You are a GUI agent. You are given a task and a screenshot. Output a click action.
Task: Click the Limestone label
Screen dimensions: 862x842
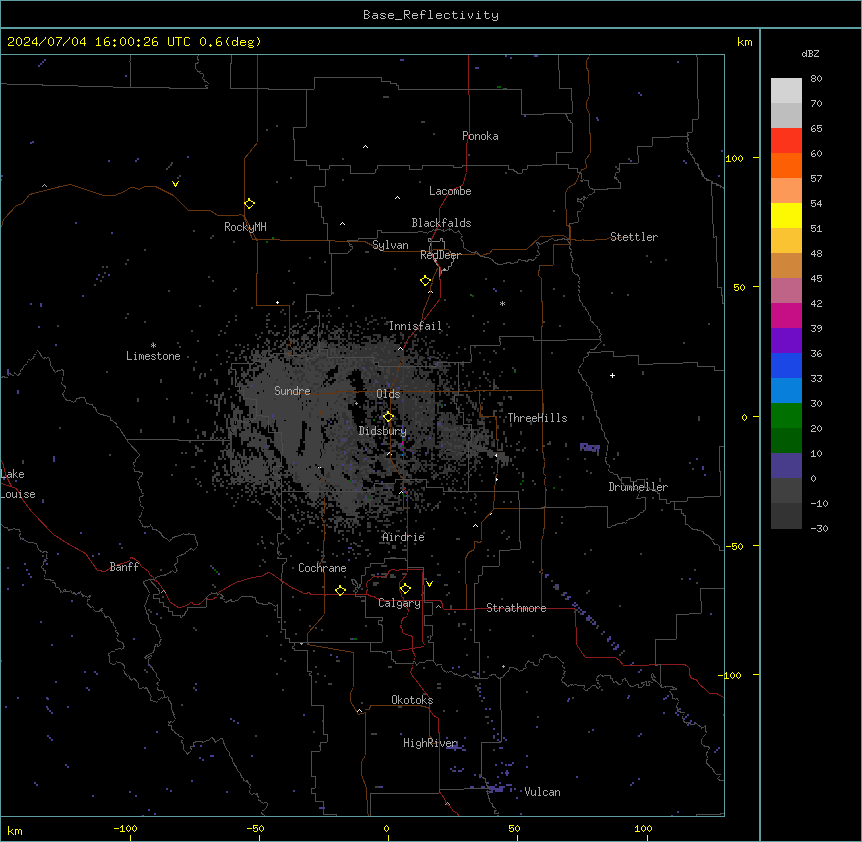153,356
